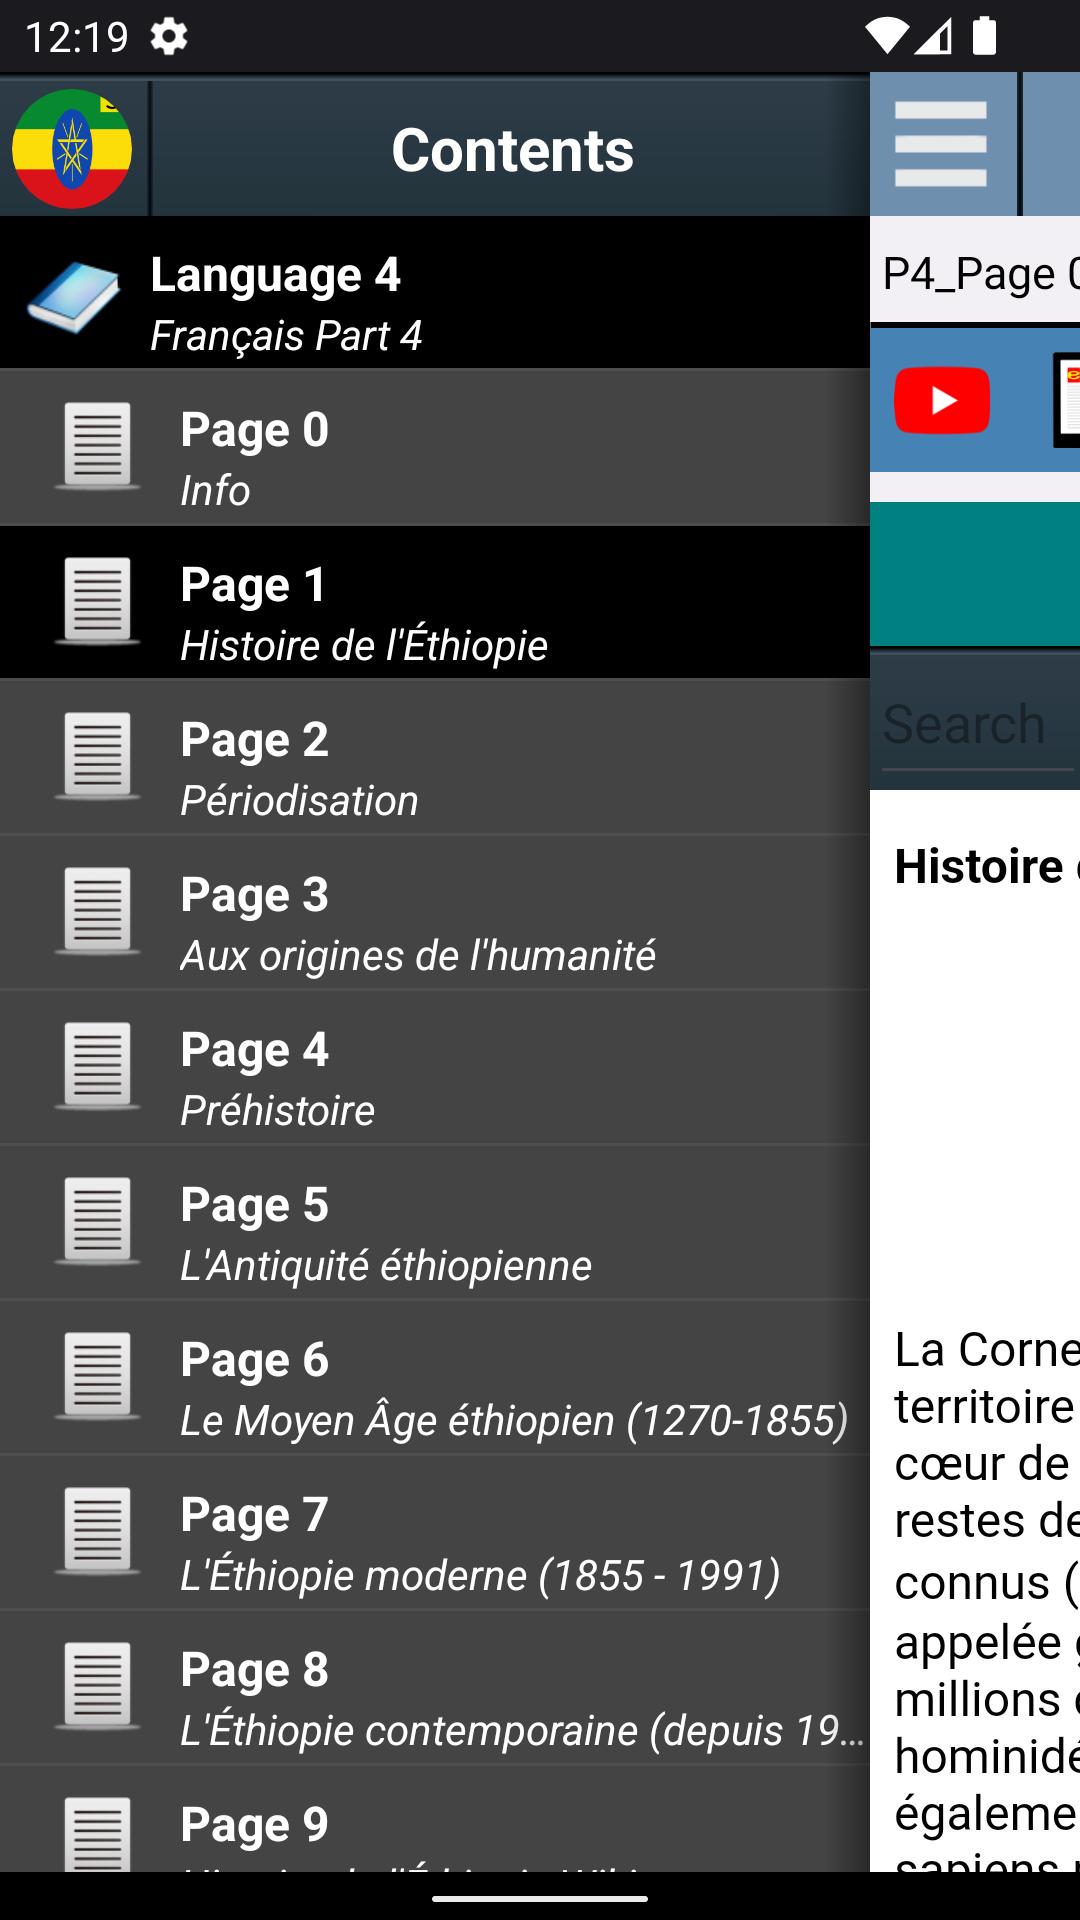
Task: Open Page 5 L'Antiquité éthiopienne
Action: pyautogui.click(x=435, y=1223)
